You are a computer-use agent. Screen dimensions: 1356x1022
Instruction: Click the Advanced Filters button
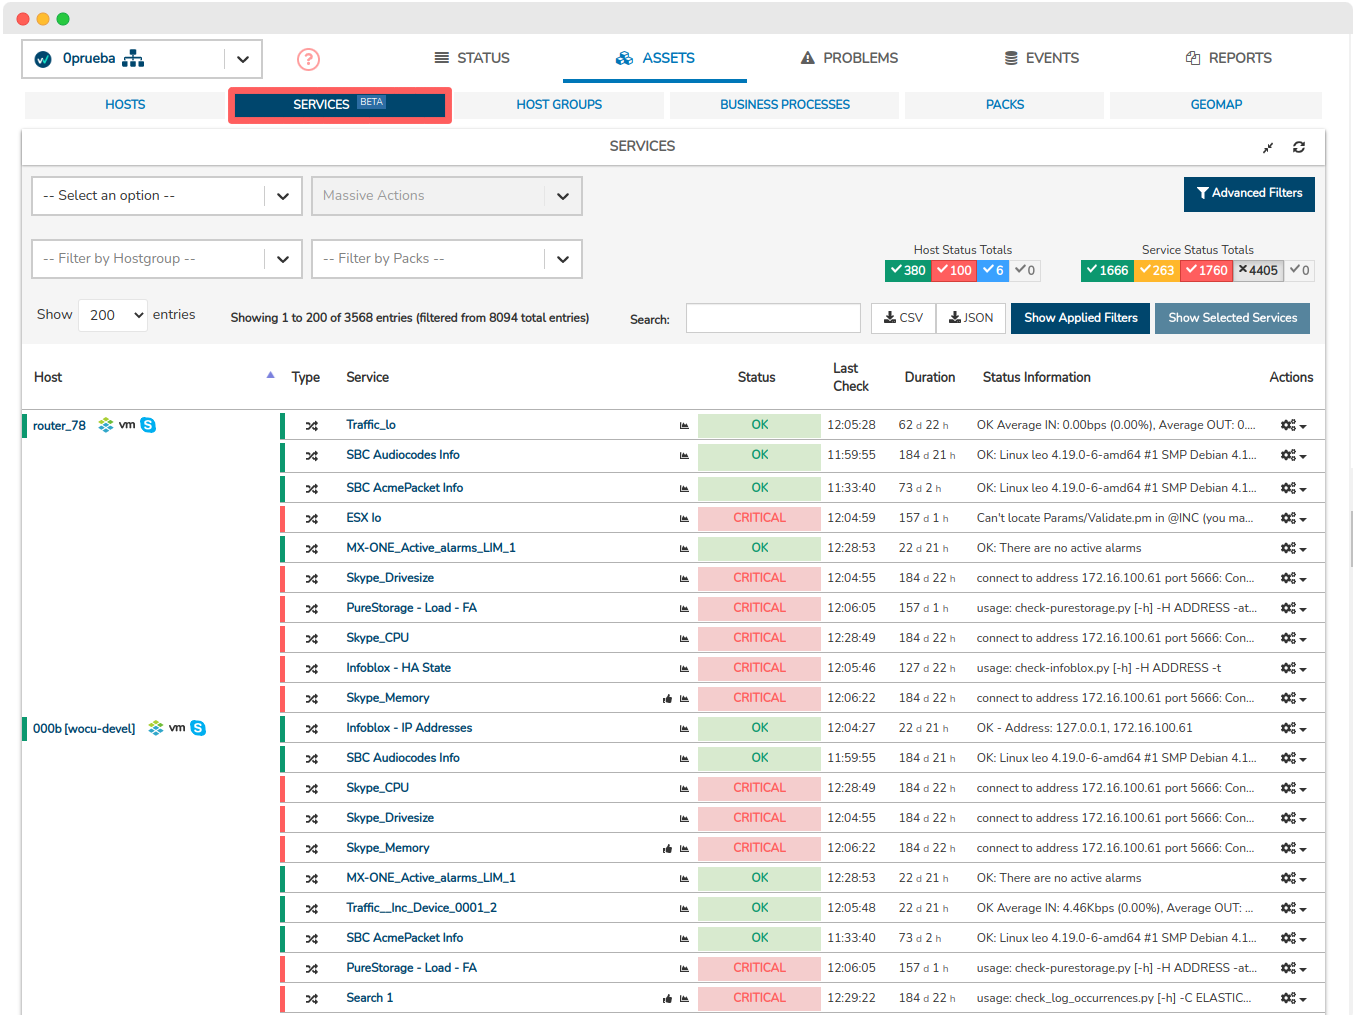[x=1249, y=194]
